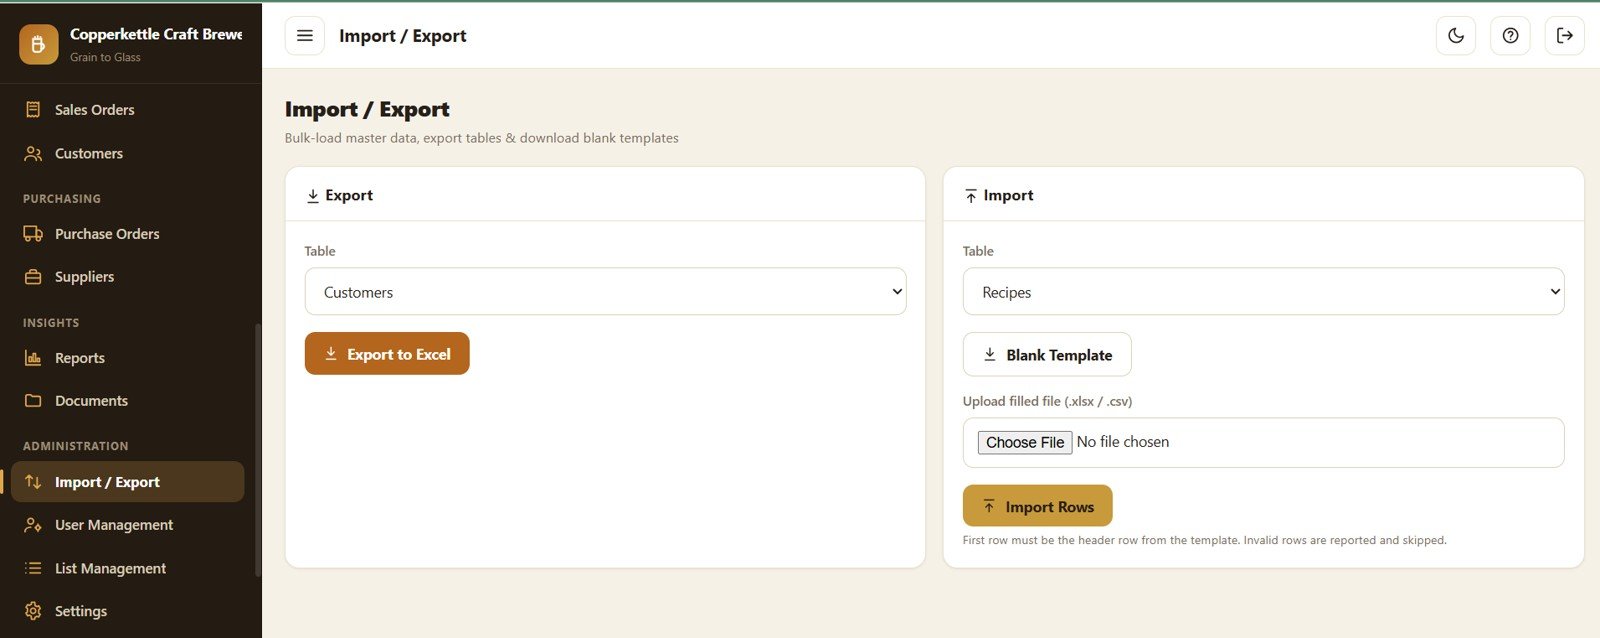Click the 'Upload filled file (.xlsx / .csv)' label
Screen dimensions: 1600x638
tap(1047, 401)
